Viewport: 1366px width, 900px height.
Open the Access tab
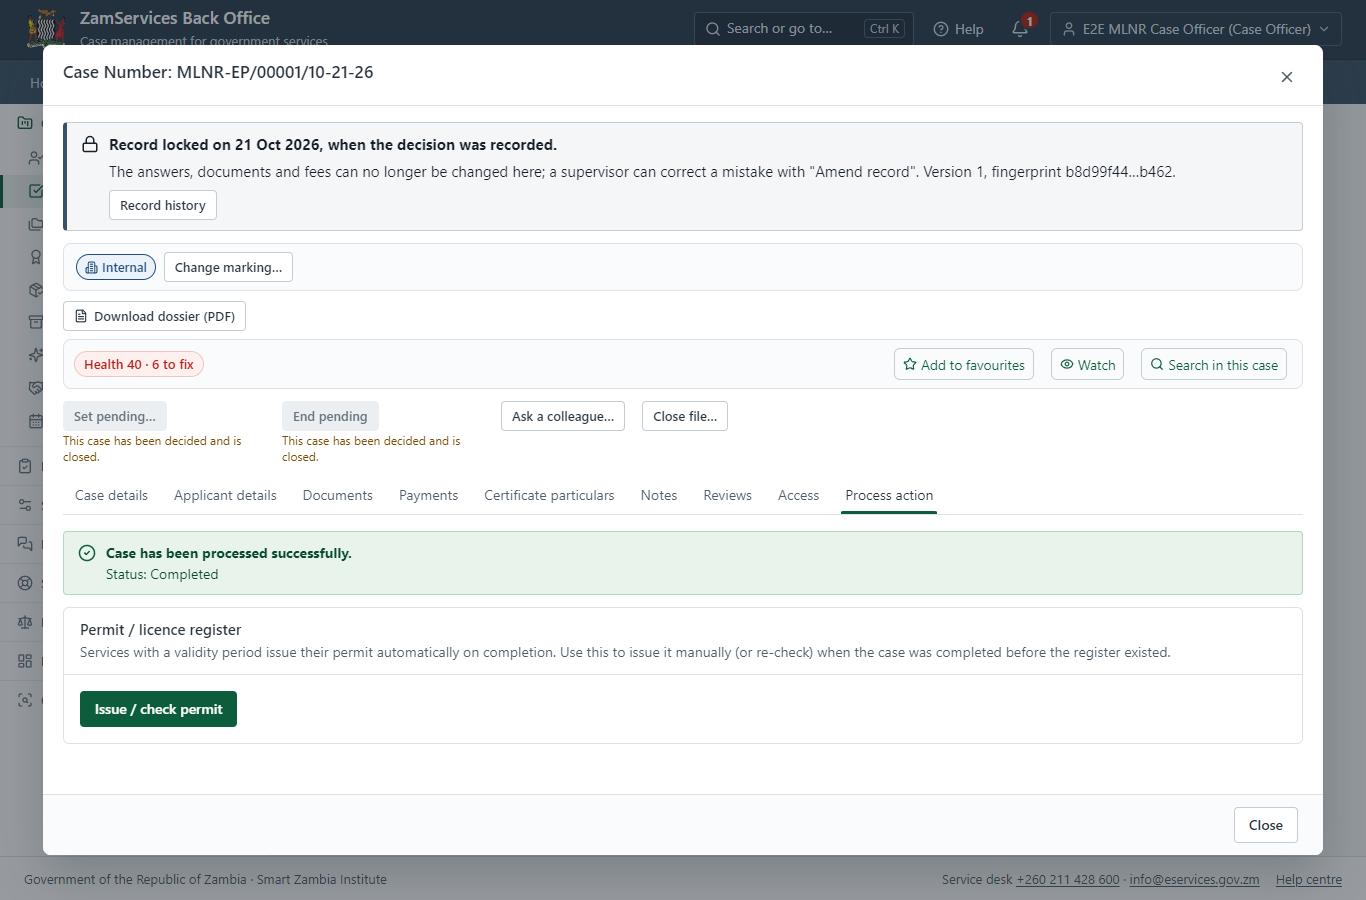[798, 495]
